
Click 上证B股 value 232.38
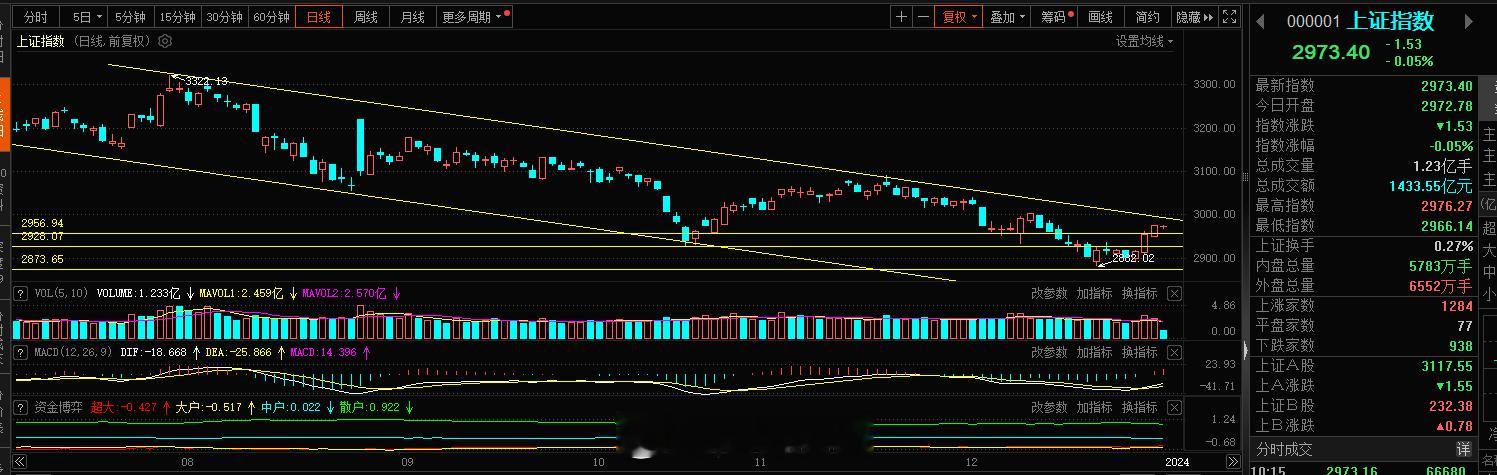click(x=1451, y=406)
